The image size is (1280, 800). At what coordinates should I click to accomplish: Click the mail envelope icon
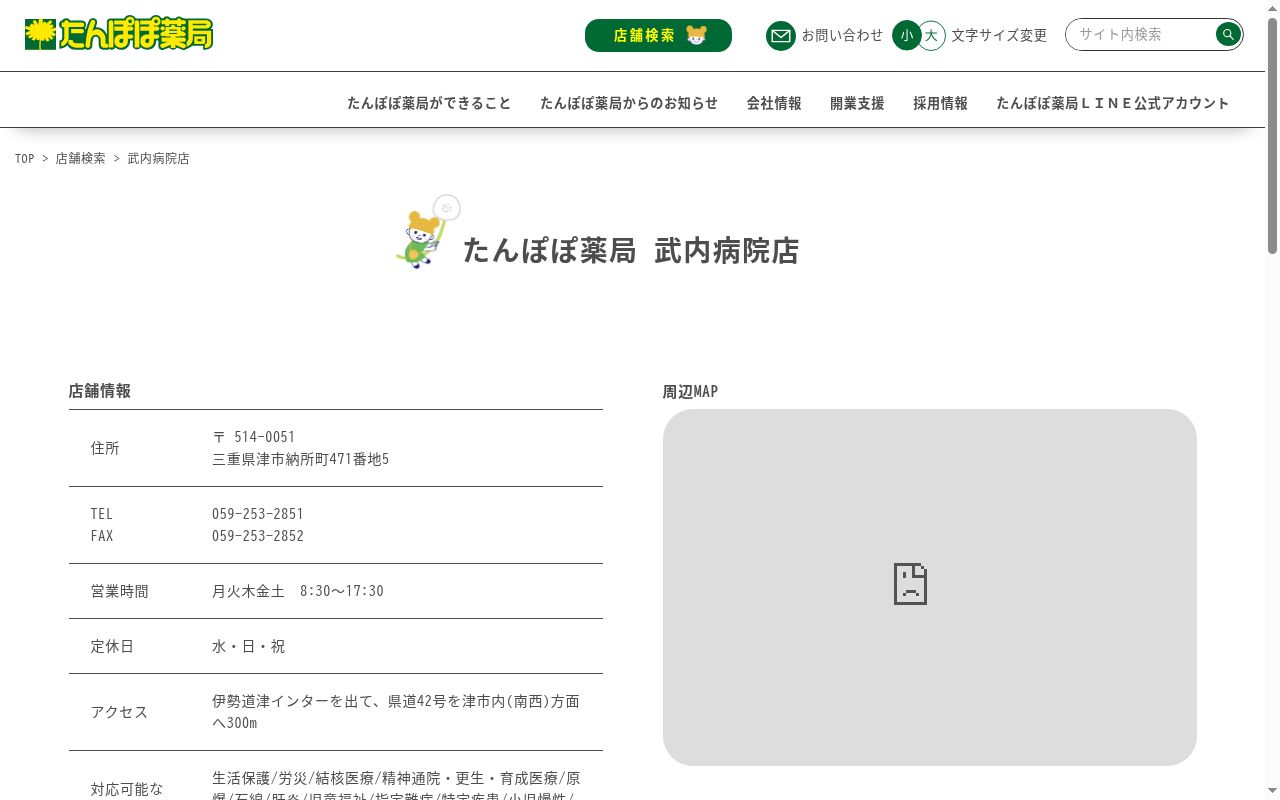click(780, 36)
